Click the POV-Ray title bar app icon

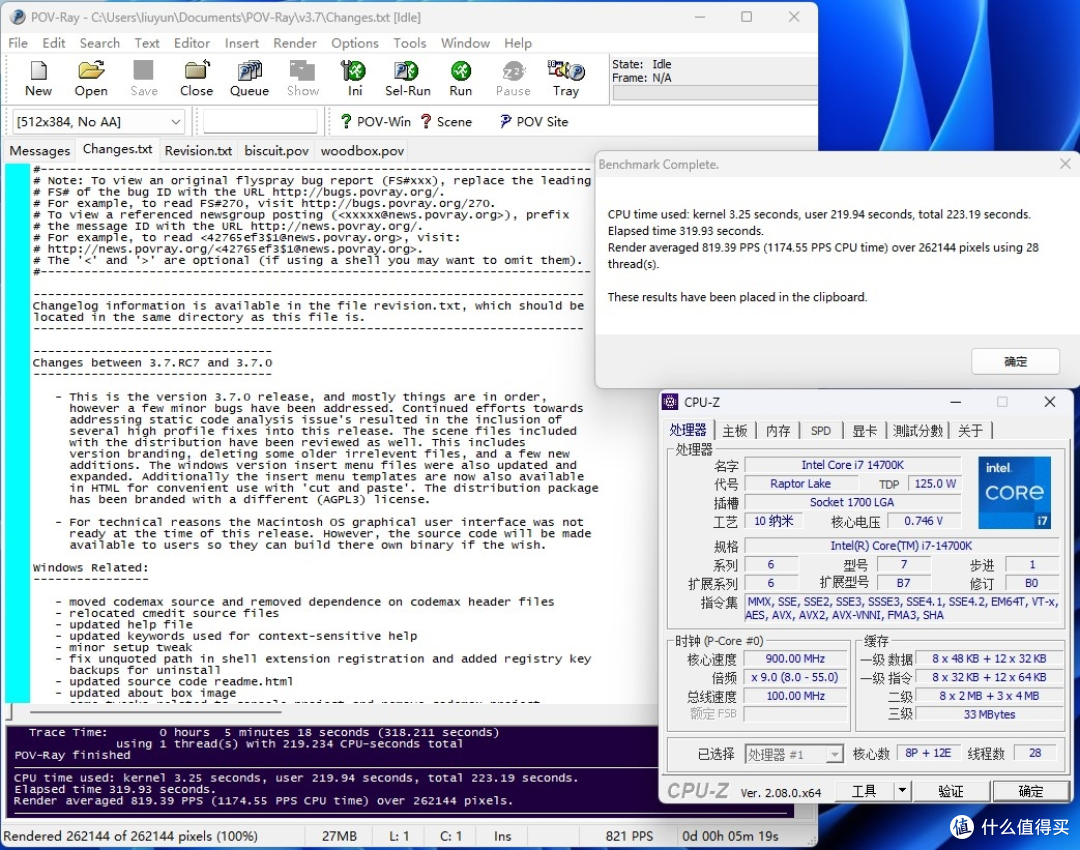[x=18, y=17]
